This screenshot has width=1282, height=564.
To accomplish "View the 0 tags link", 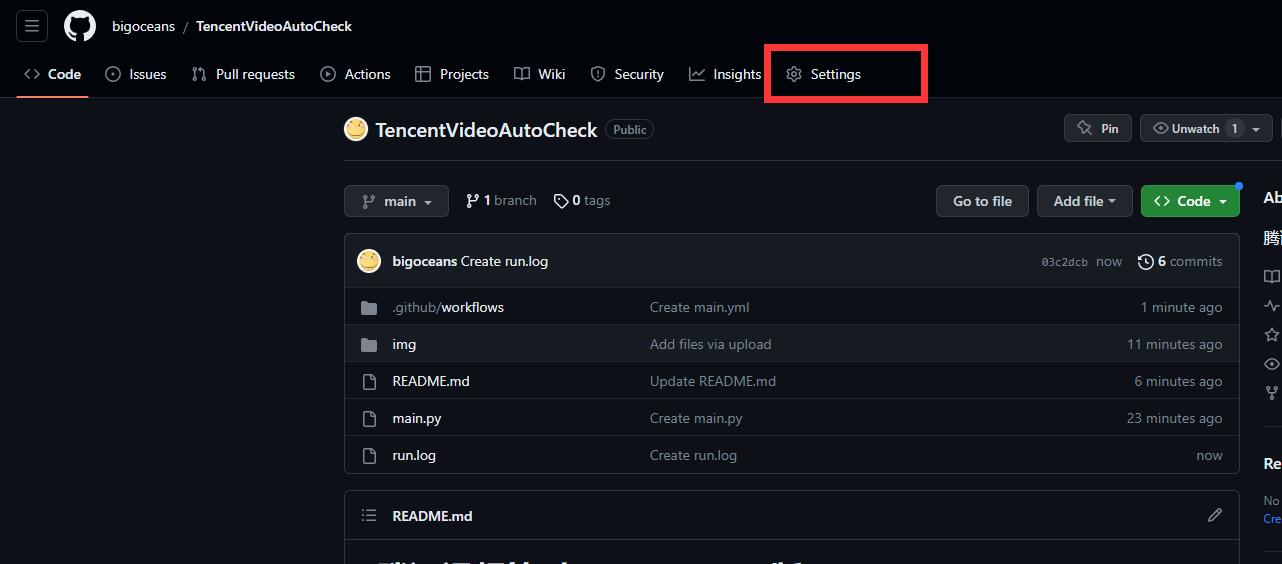I will [x=581, y=200].
